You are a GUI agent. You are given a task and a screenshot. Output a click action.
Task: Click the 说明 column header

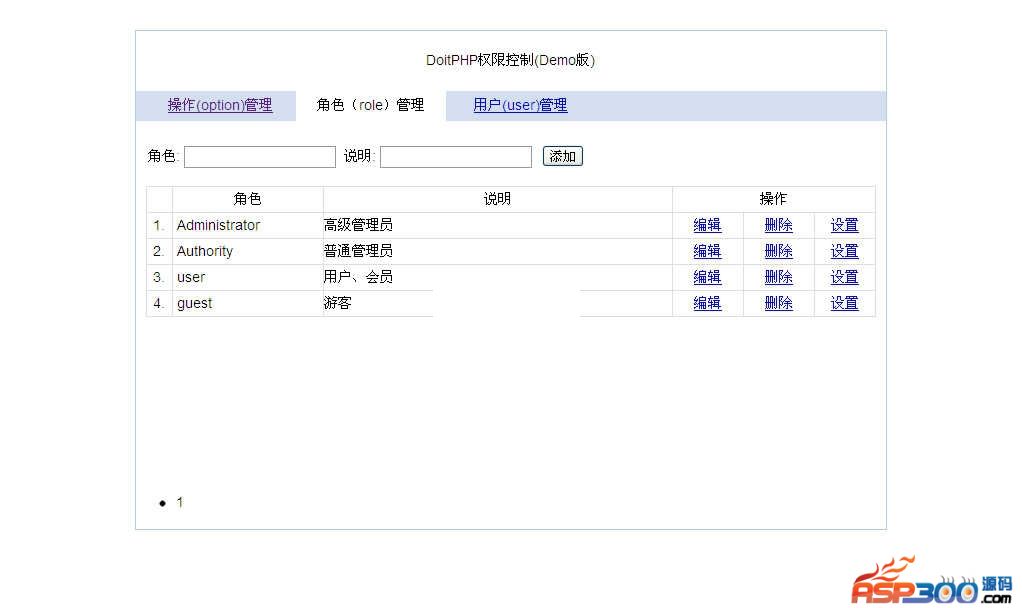pos(497,199)
